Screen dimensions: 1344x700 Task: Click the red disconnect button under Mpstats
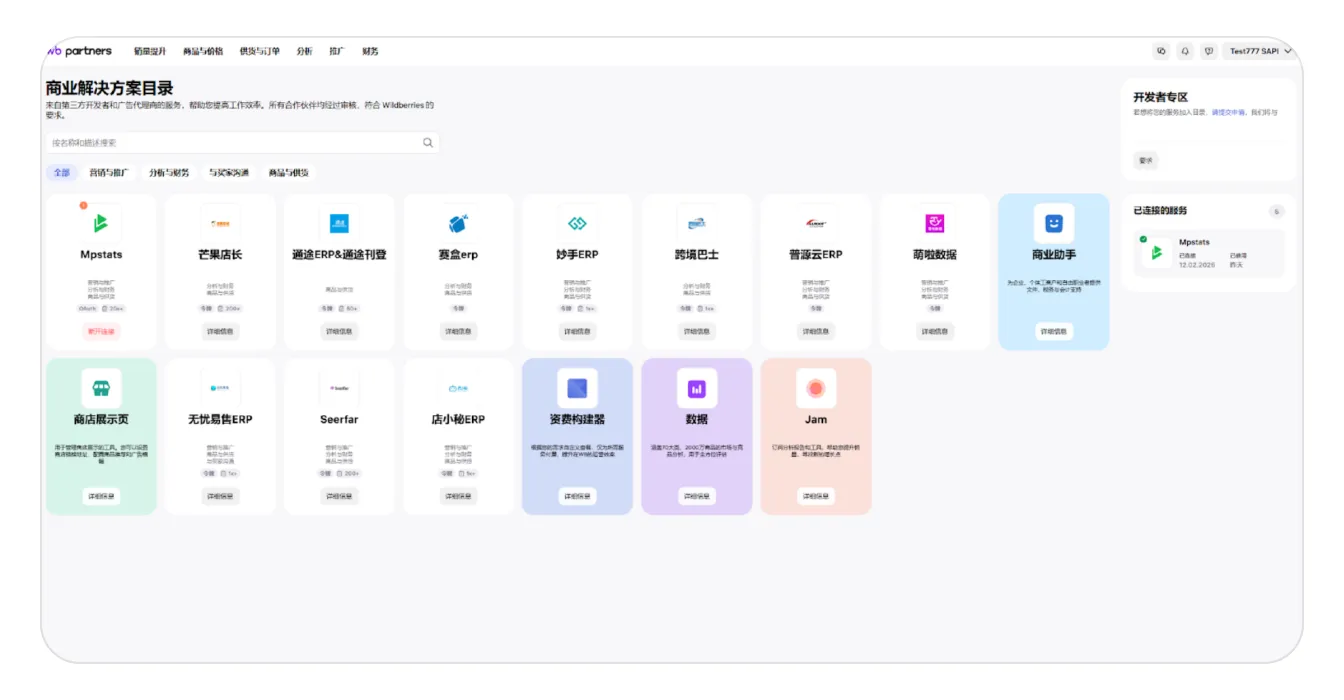click(x=101, y=331)
